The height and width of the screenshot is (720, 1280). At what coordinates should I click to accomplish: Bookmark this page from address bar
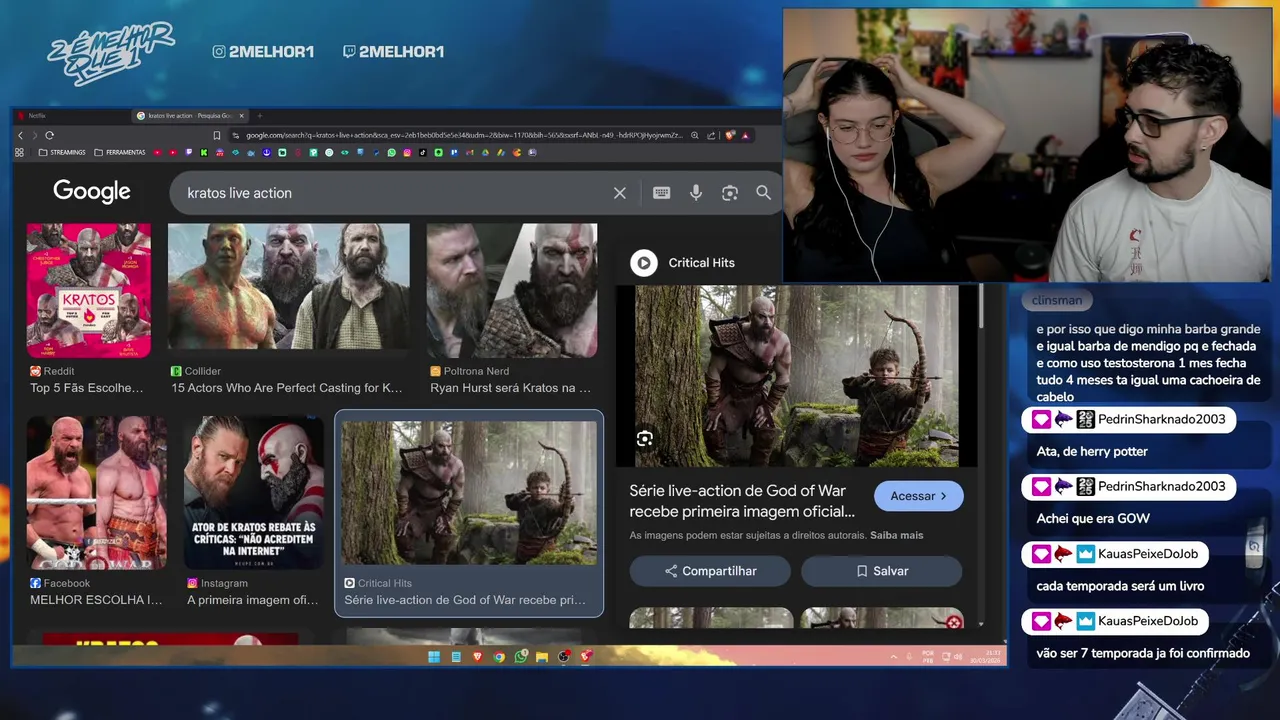pos(216,135)
